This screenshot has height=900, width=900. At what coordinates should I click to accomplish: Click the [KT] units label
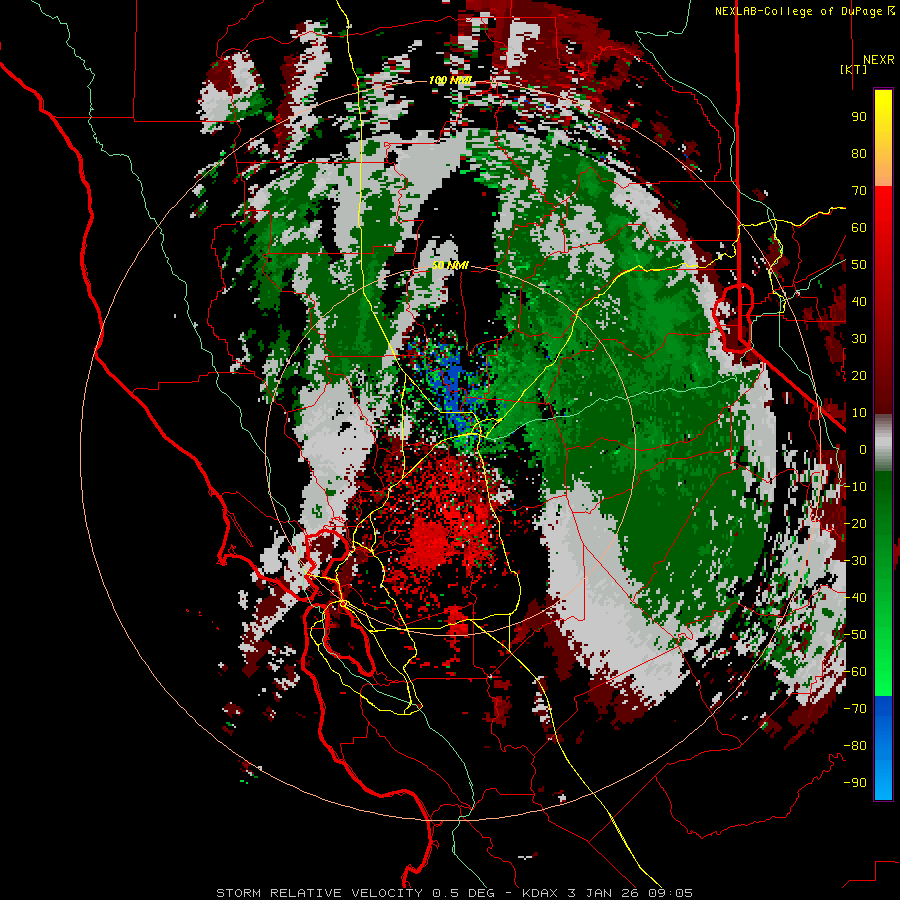(854, 69)
